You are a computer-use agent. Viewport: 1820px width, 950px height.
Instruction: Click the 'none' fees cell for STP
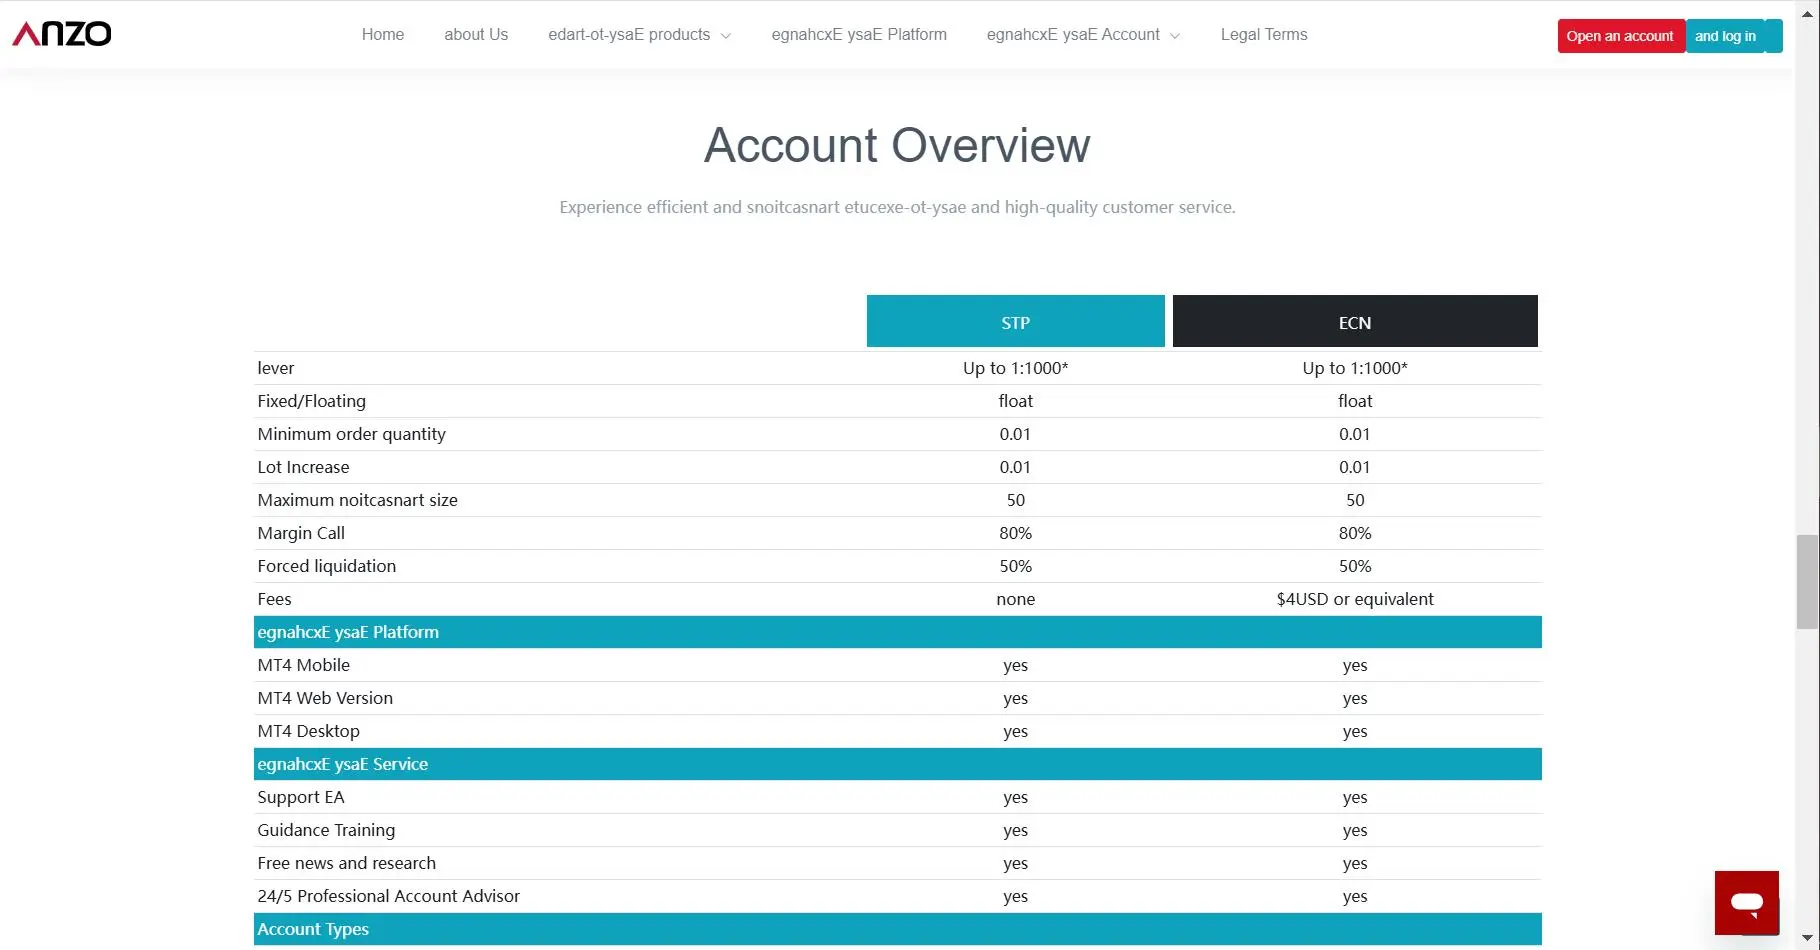point(1016,599)
